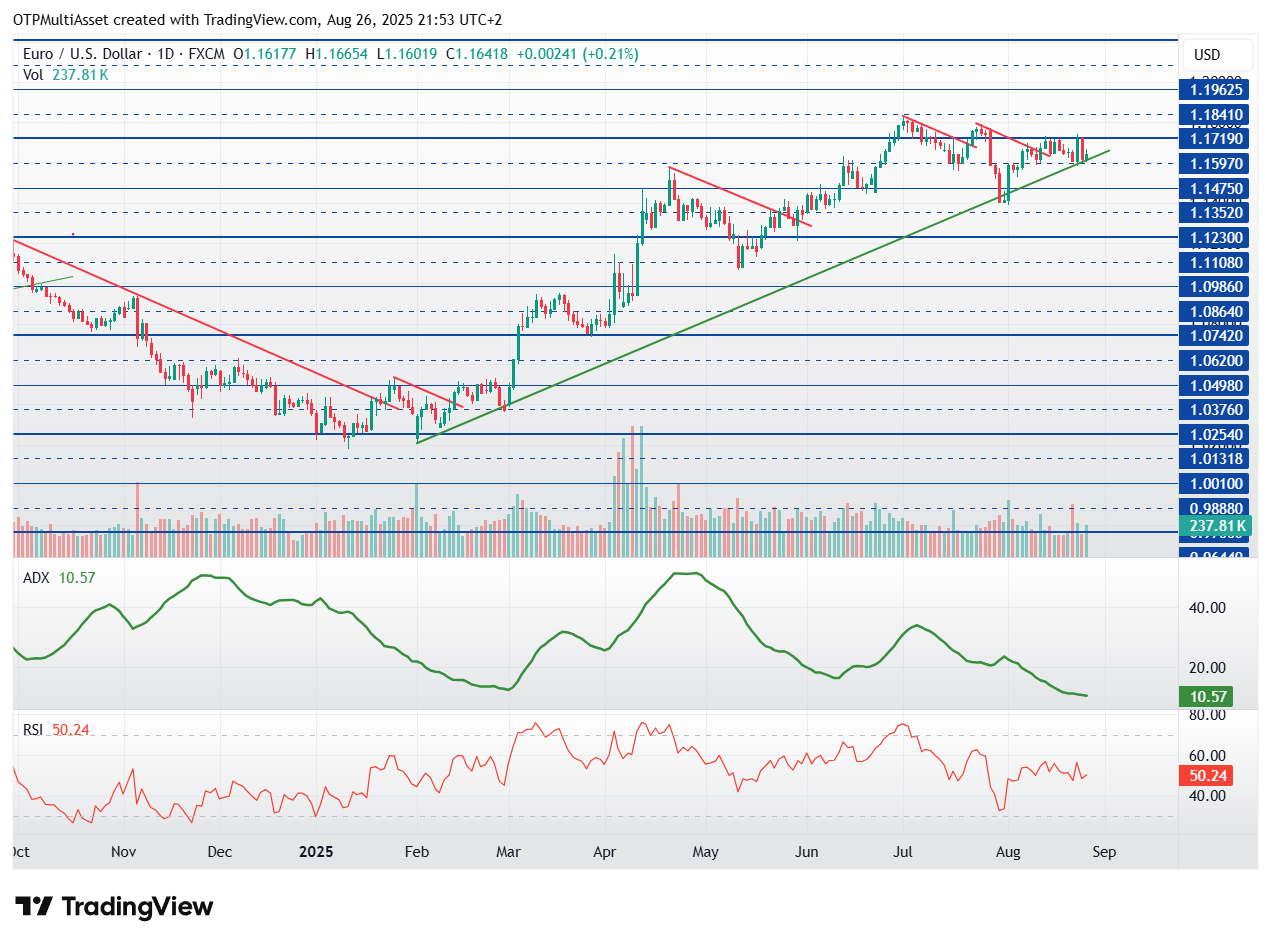This screenshot has height=944, width=1271.
Task: Click the 1.01318 price level label
Action: [x=1216, y=458]
